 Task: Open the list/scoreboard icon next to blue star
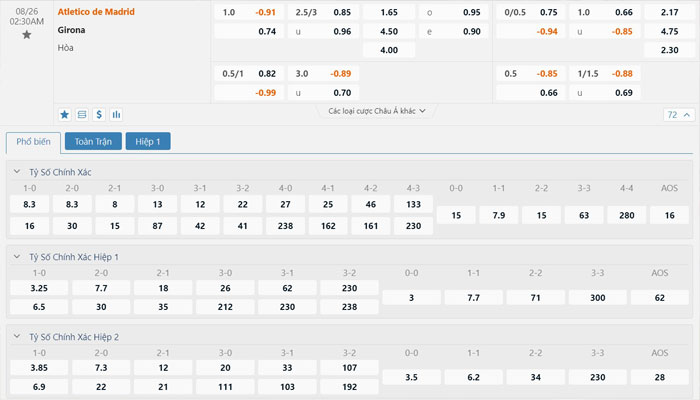coord(82,115)
